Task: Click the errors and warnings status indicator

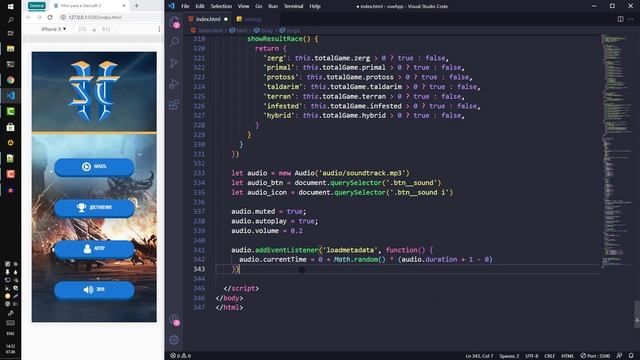Action: point(180,356)
